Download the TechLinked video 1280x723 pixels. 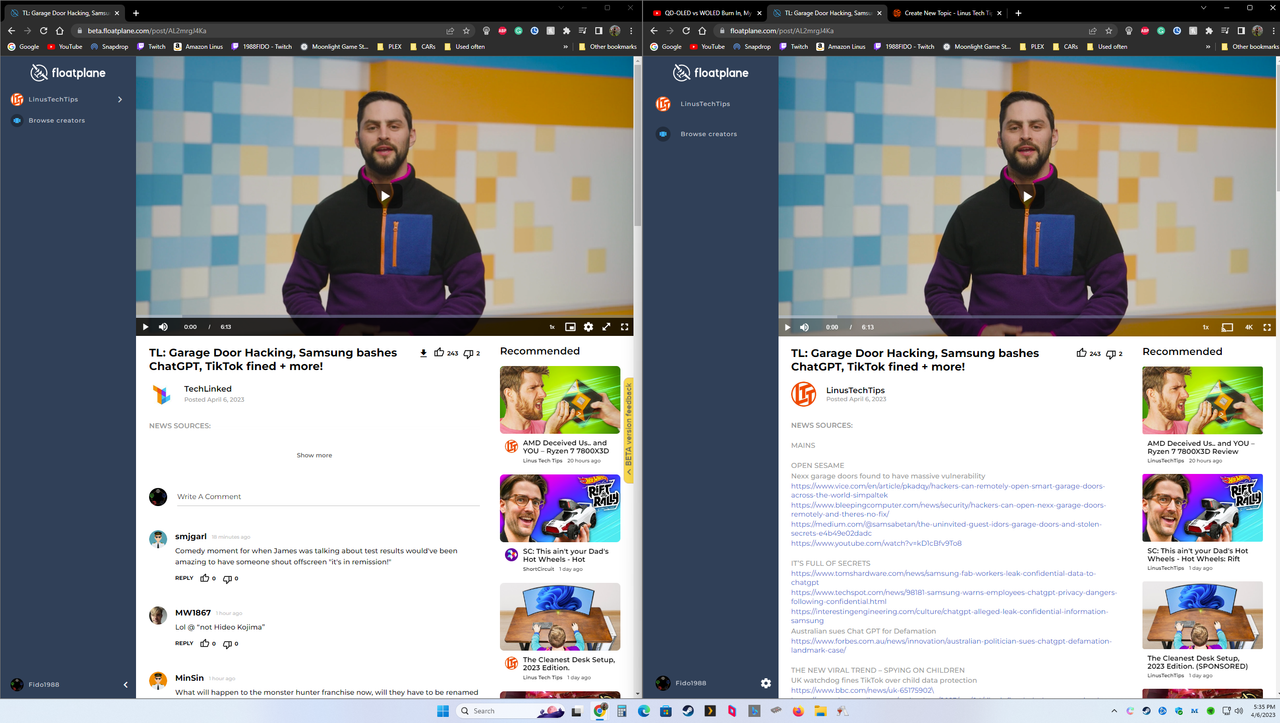(423, 353)
